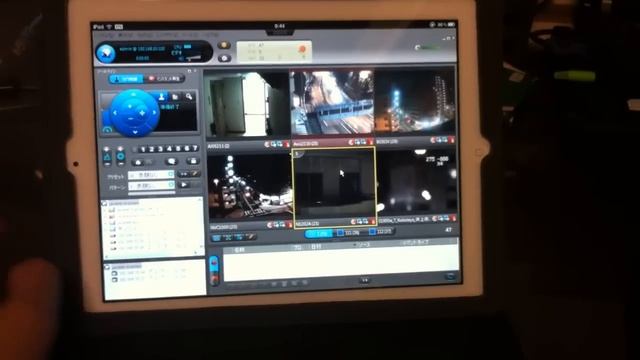Select the hallway door camera thumbnail
Screen dimensions: 640x360
click(x=247, y=105)
